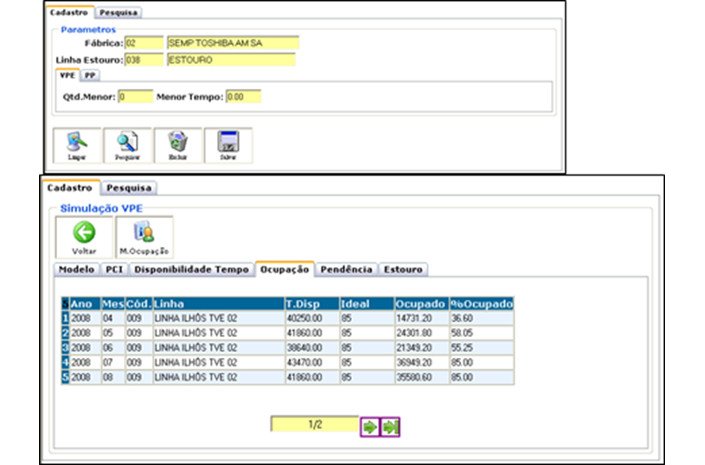Open the Disponibilidade Tempo tab

(191, 269)
